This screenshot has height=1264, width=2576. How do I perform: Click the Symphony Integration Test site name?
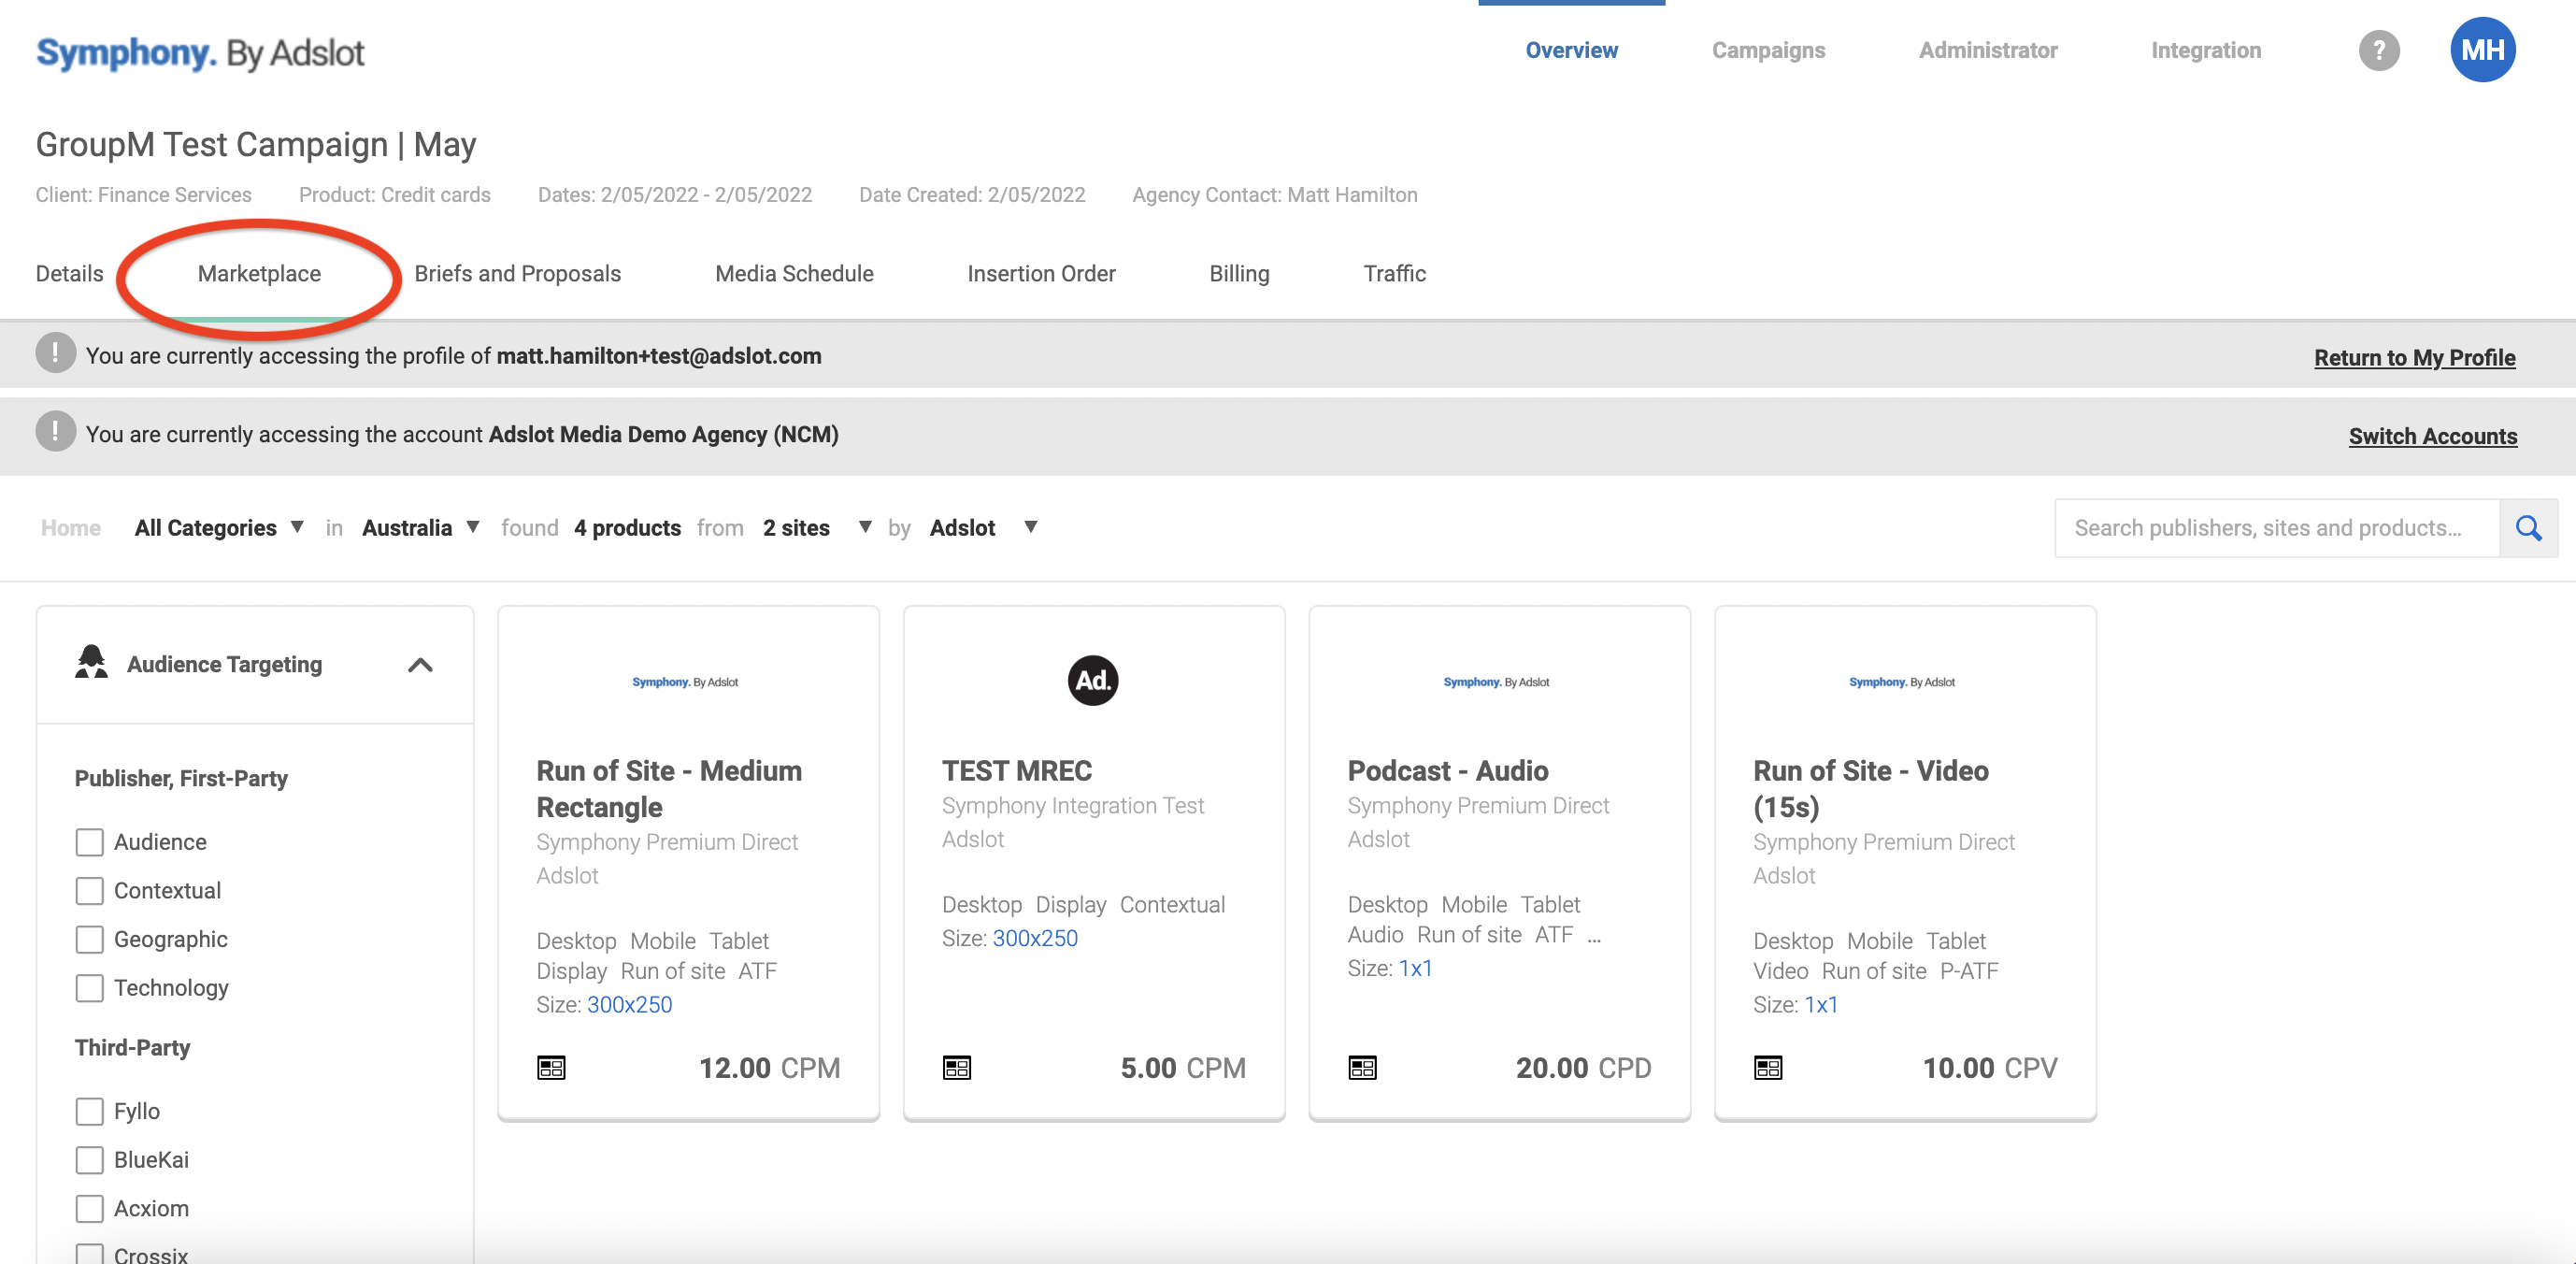click(x=1073, y=805)
